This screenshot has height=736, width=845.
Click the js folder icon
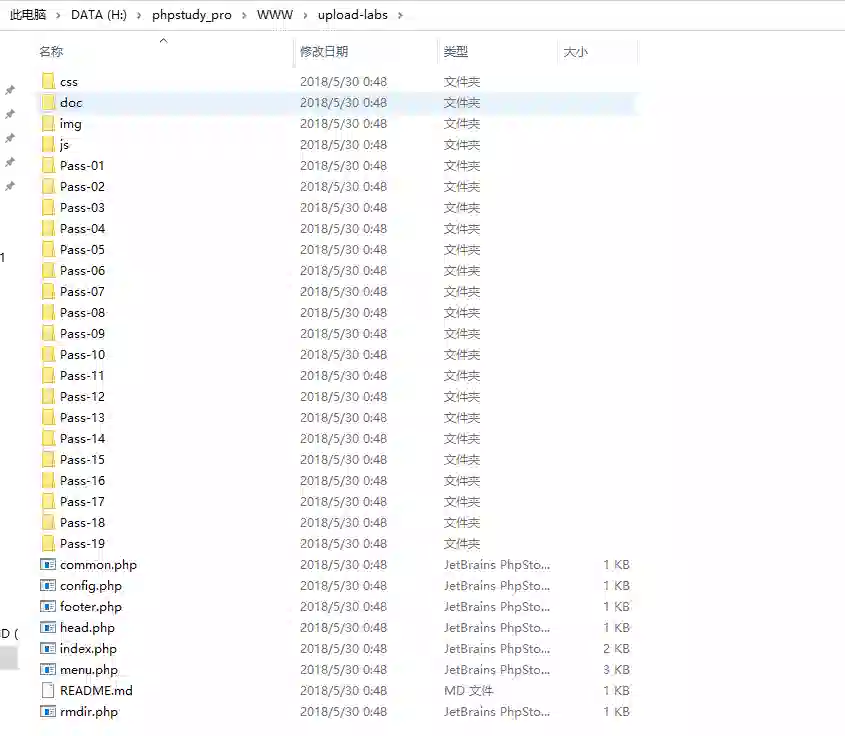[x=48, y=144]
